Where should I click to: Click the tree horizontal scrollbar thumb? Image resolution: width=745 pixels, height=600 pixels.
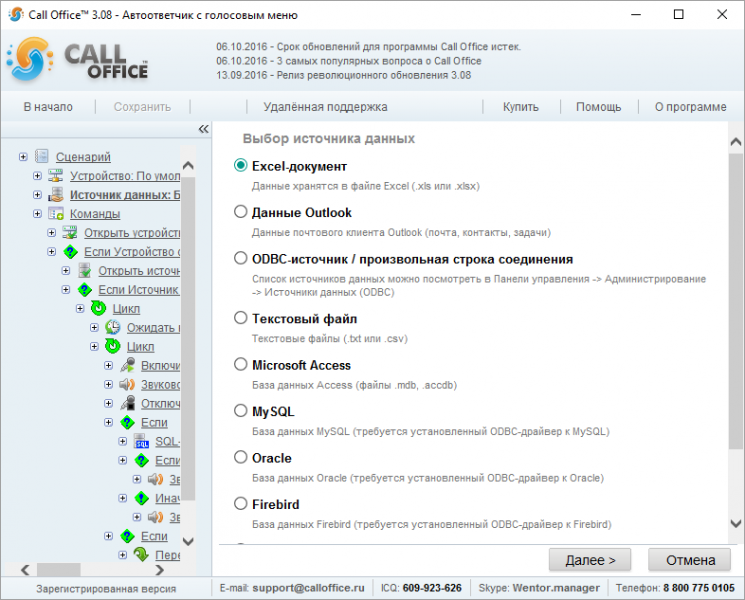[59, 569]
